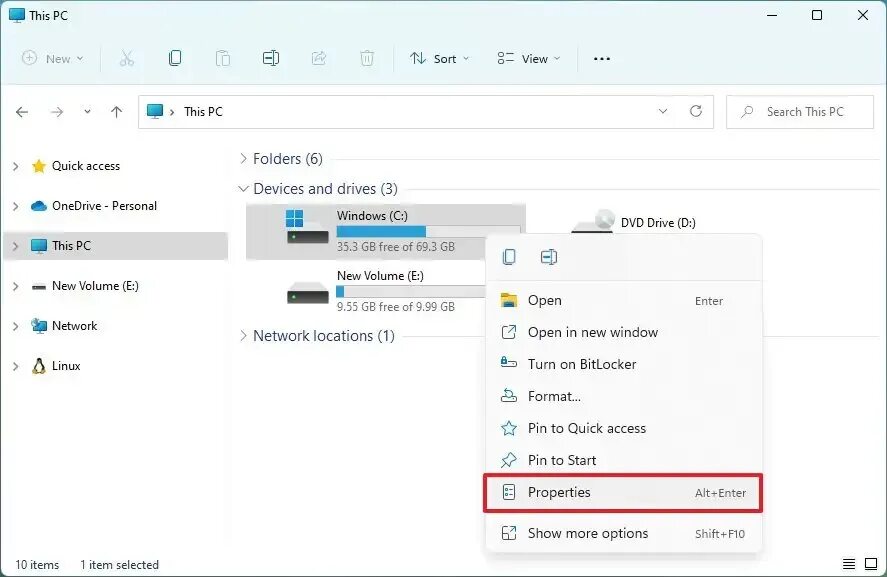
Task: Switch to large thumbnails view in the status bar
Action: [871, 564]
